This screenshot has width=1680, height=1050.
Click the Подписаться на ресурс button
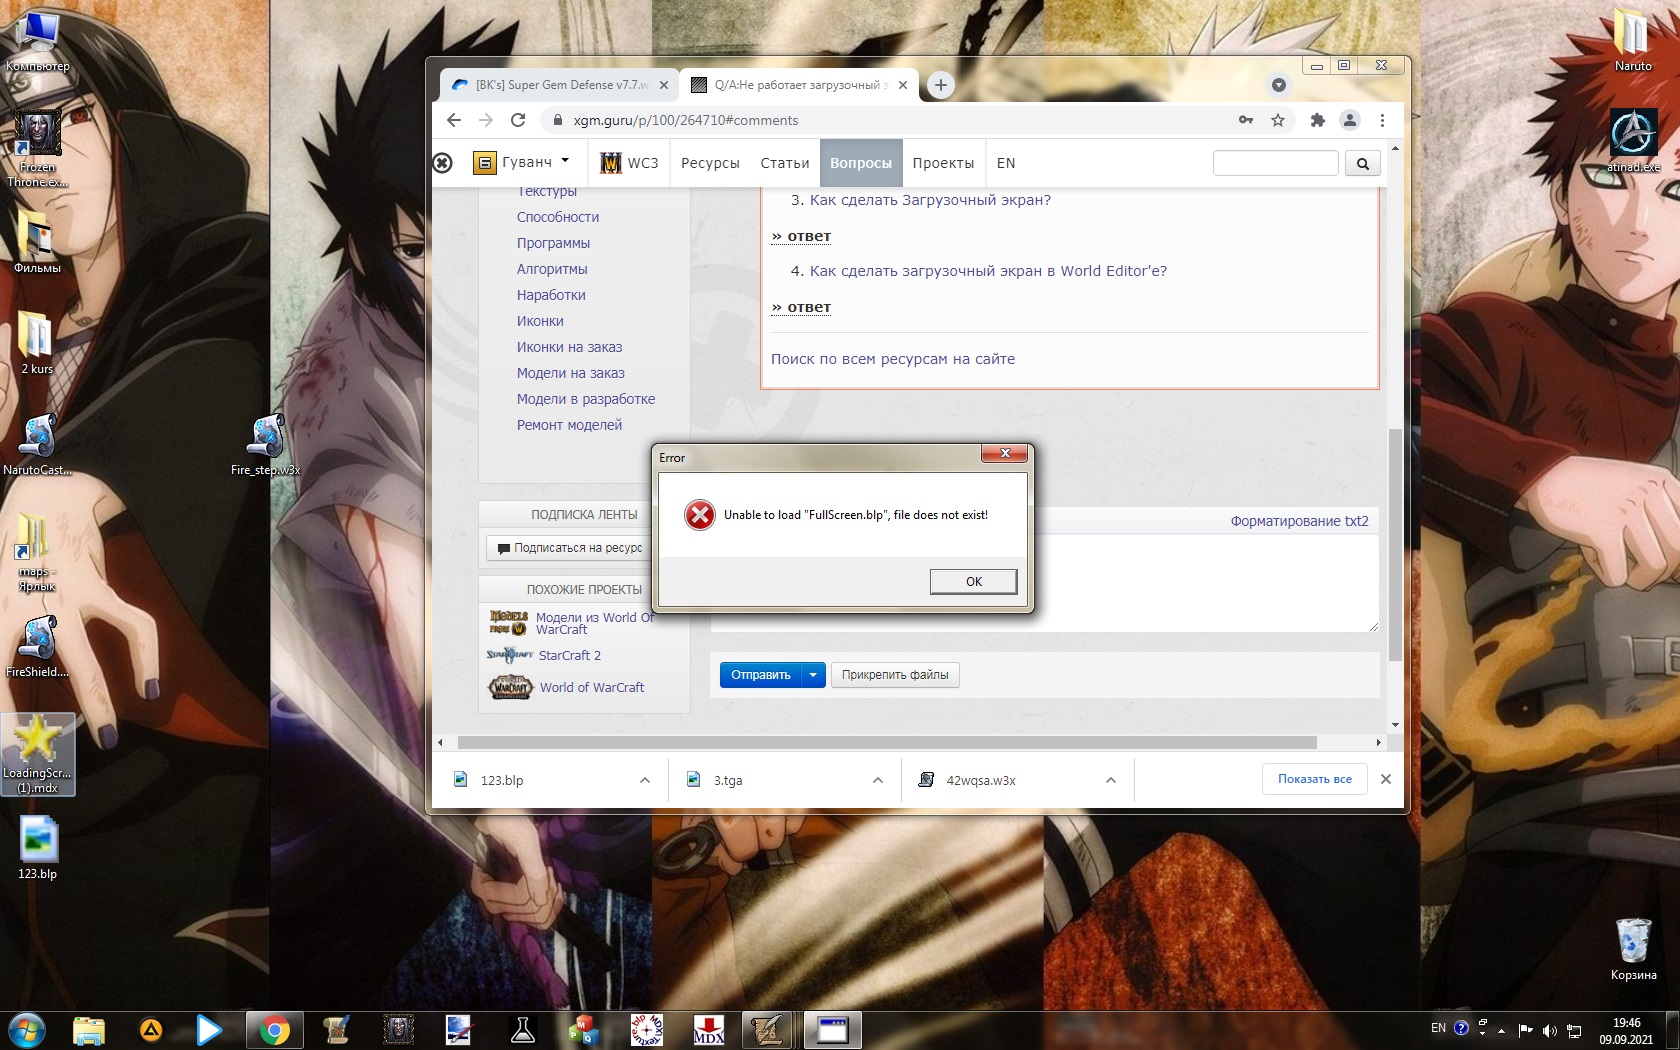click(x=570, y=548)
